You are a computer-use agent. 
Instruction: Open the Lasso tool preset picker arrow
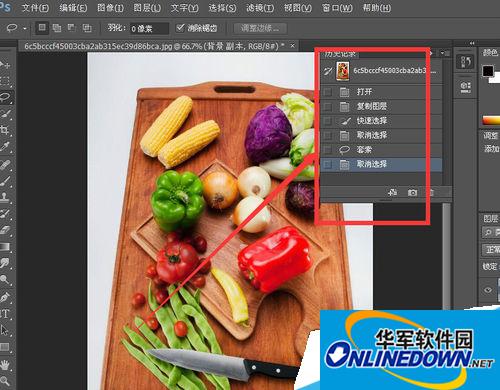(25, 28)
